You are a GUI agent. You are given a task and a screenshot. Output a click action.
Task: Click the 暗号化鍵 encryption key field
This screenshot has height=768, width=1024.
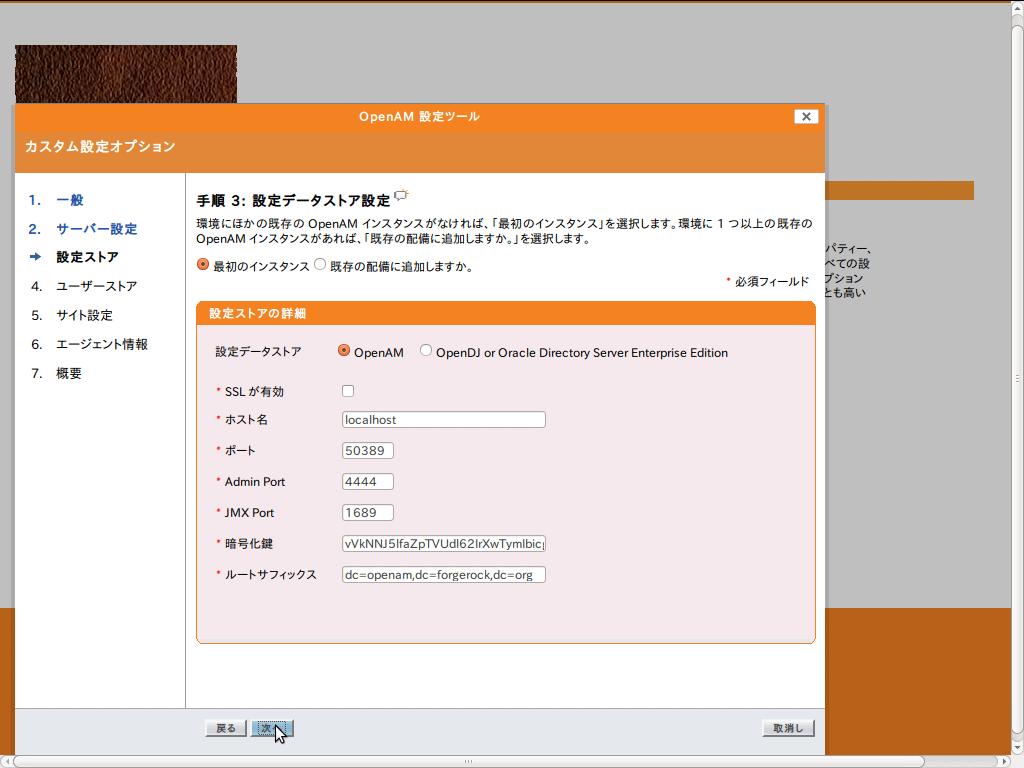pyautogui.click(x=443, y=543)
